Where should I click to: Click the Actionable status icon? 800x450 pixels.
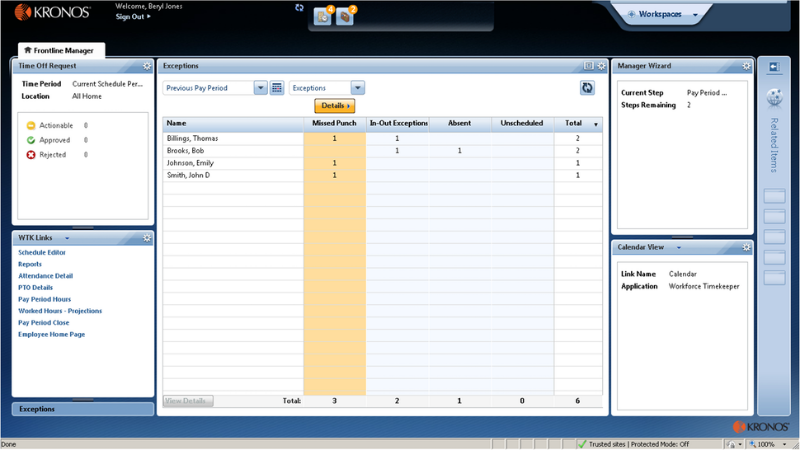point(31,126)
